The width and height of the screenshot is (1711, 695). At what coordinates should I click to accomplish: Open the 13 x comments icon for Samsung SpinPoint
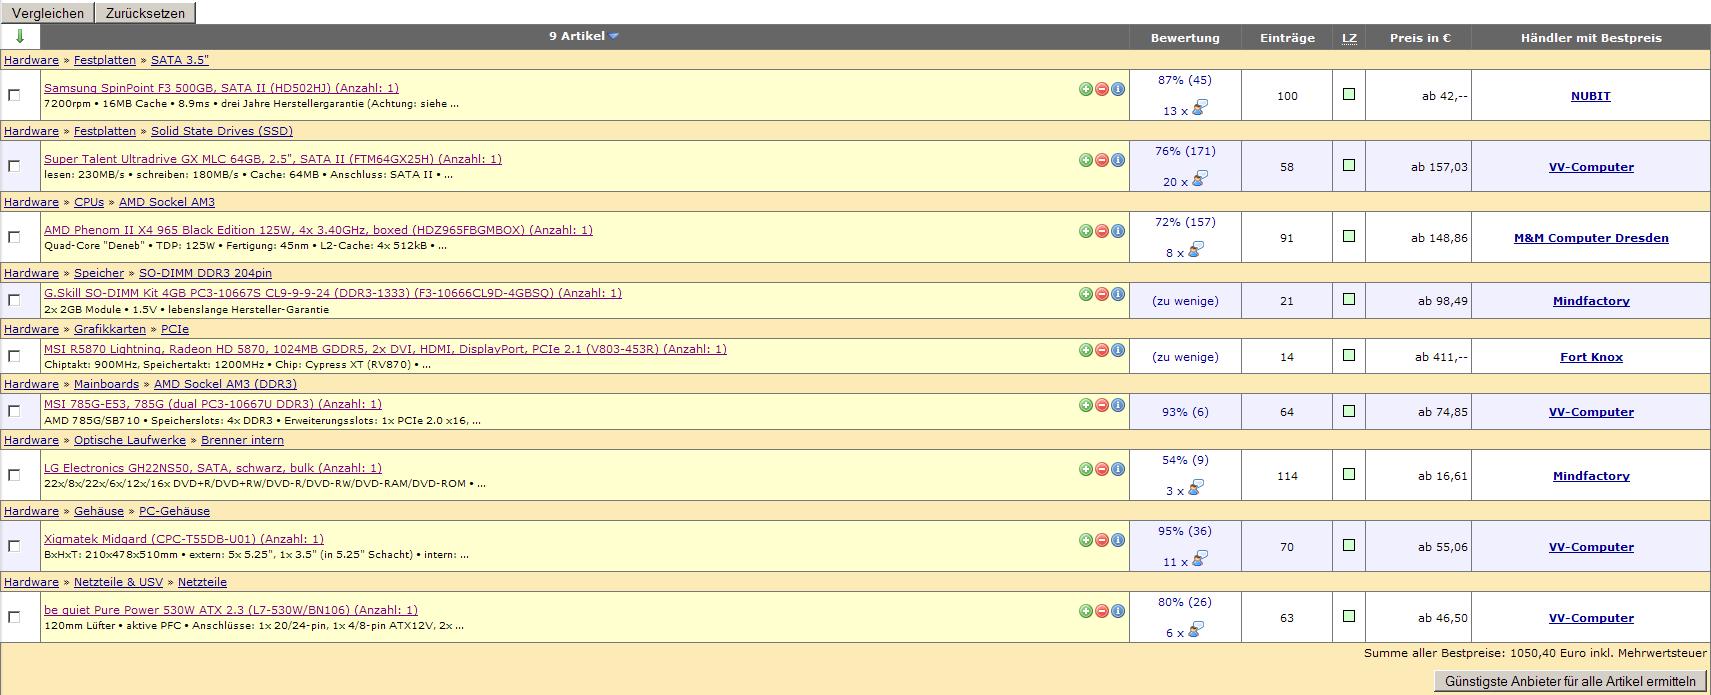[1200, 108]
